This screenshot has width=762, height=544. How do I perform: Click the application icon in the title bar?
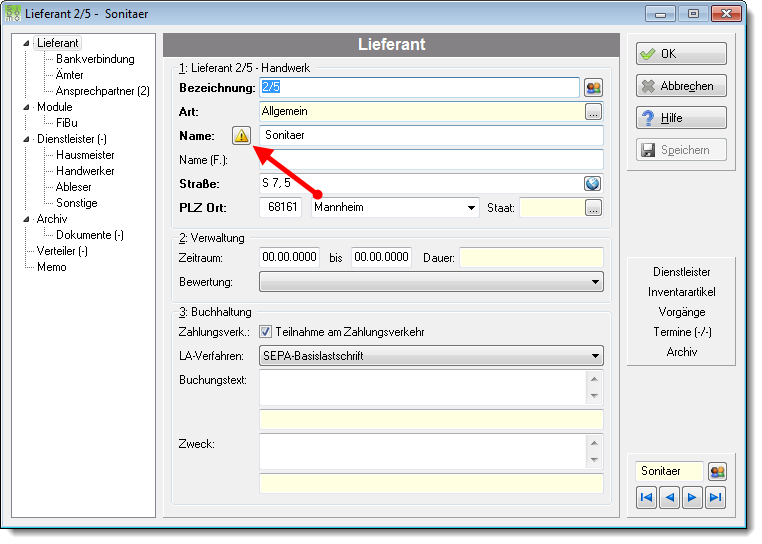[13, 13]
